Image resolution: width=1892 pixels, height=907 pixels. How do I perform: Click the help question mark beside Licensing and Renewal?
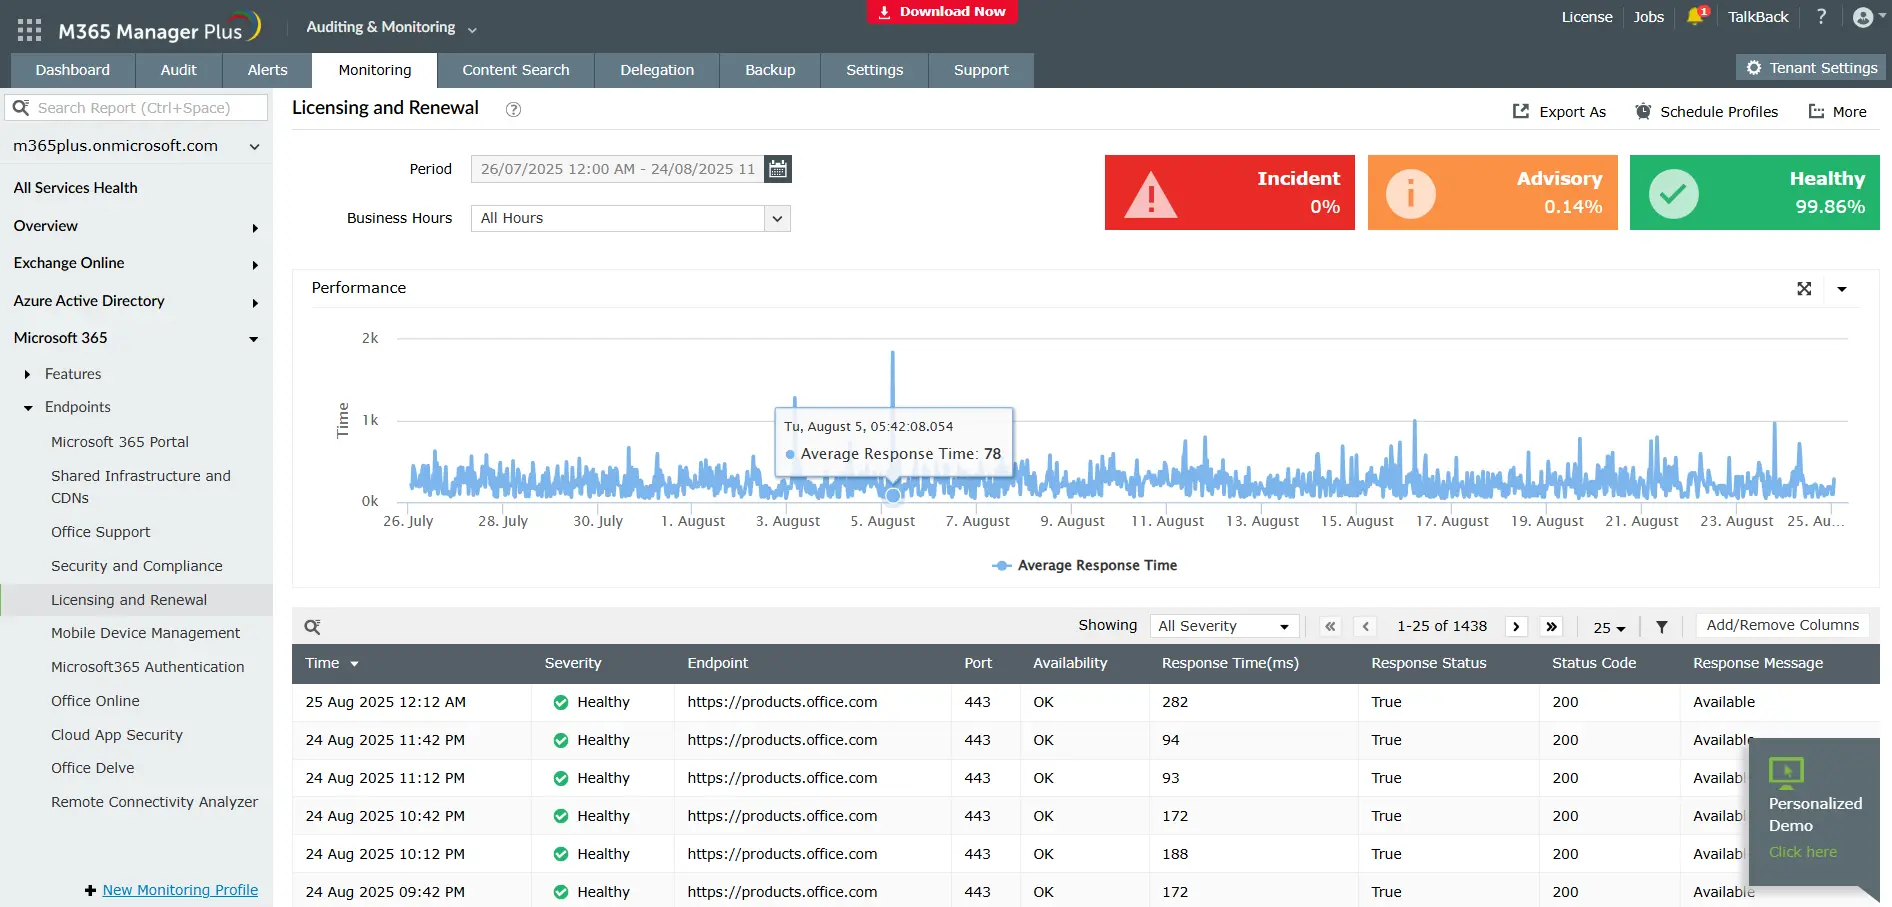513,110
